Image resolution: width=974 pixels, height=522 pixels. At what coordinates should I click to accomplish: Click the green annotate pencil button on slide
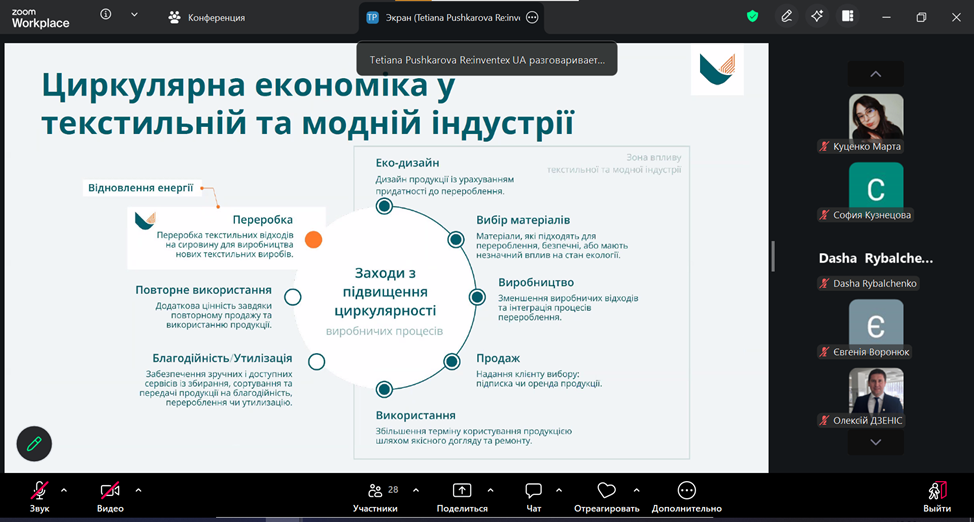tap(34, 444)
